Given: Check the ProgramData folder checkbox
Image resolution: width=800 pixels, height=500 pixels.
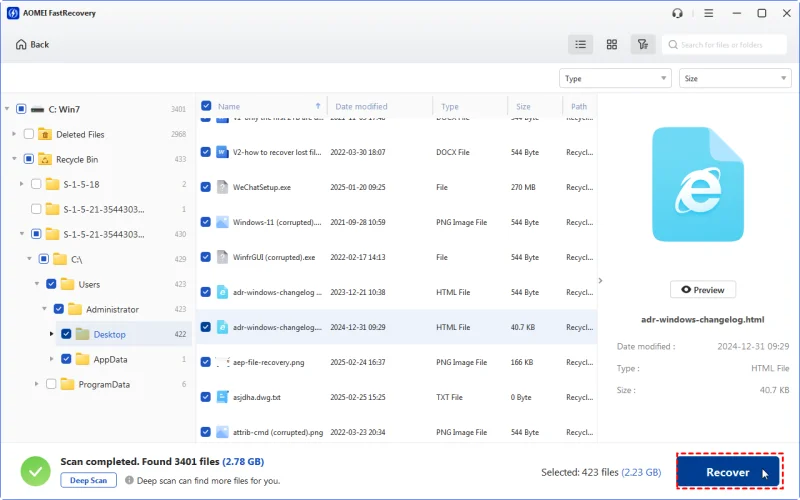Looking at the screenshot, I should click(51, 384).
